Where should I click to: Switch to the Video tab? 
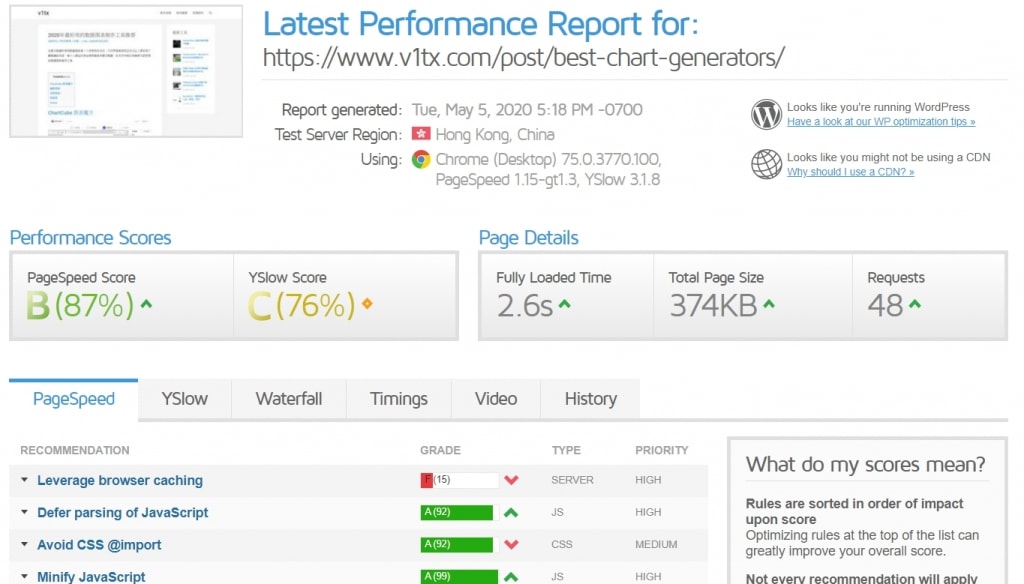coord(496,399)
